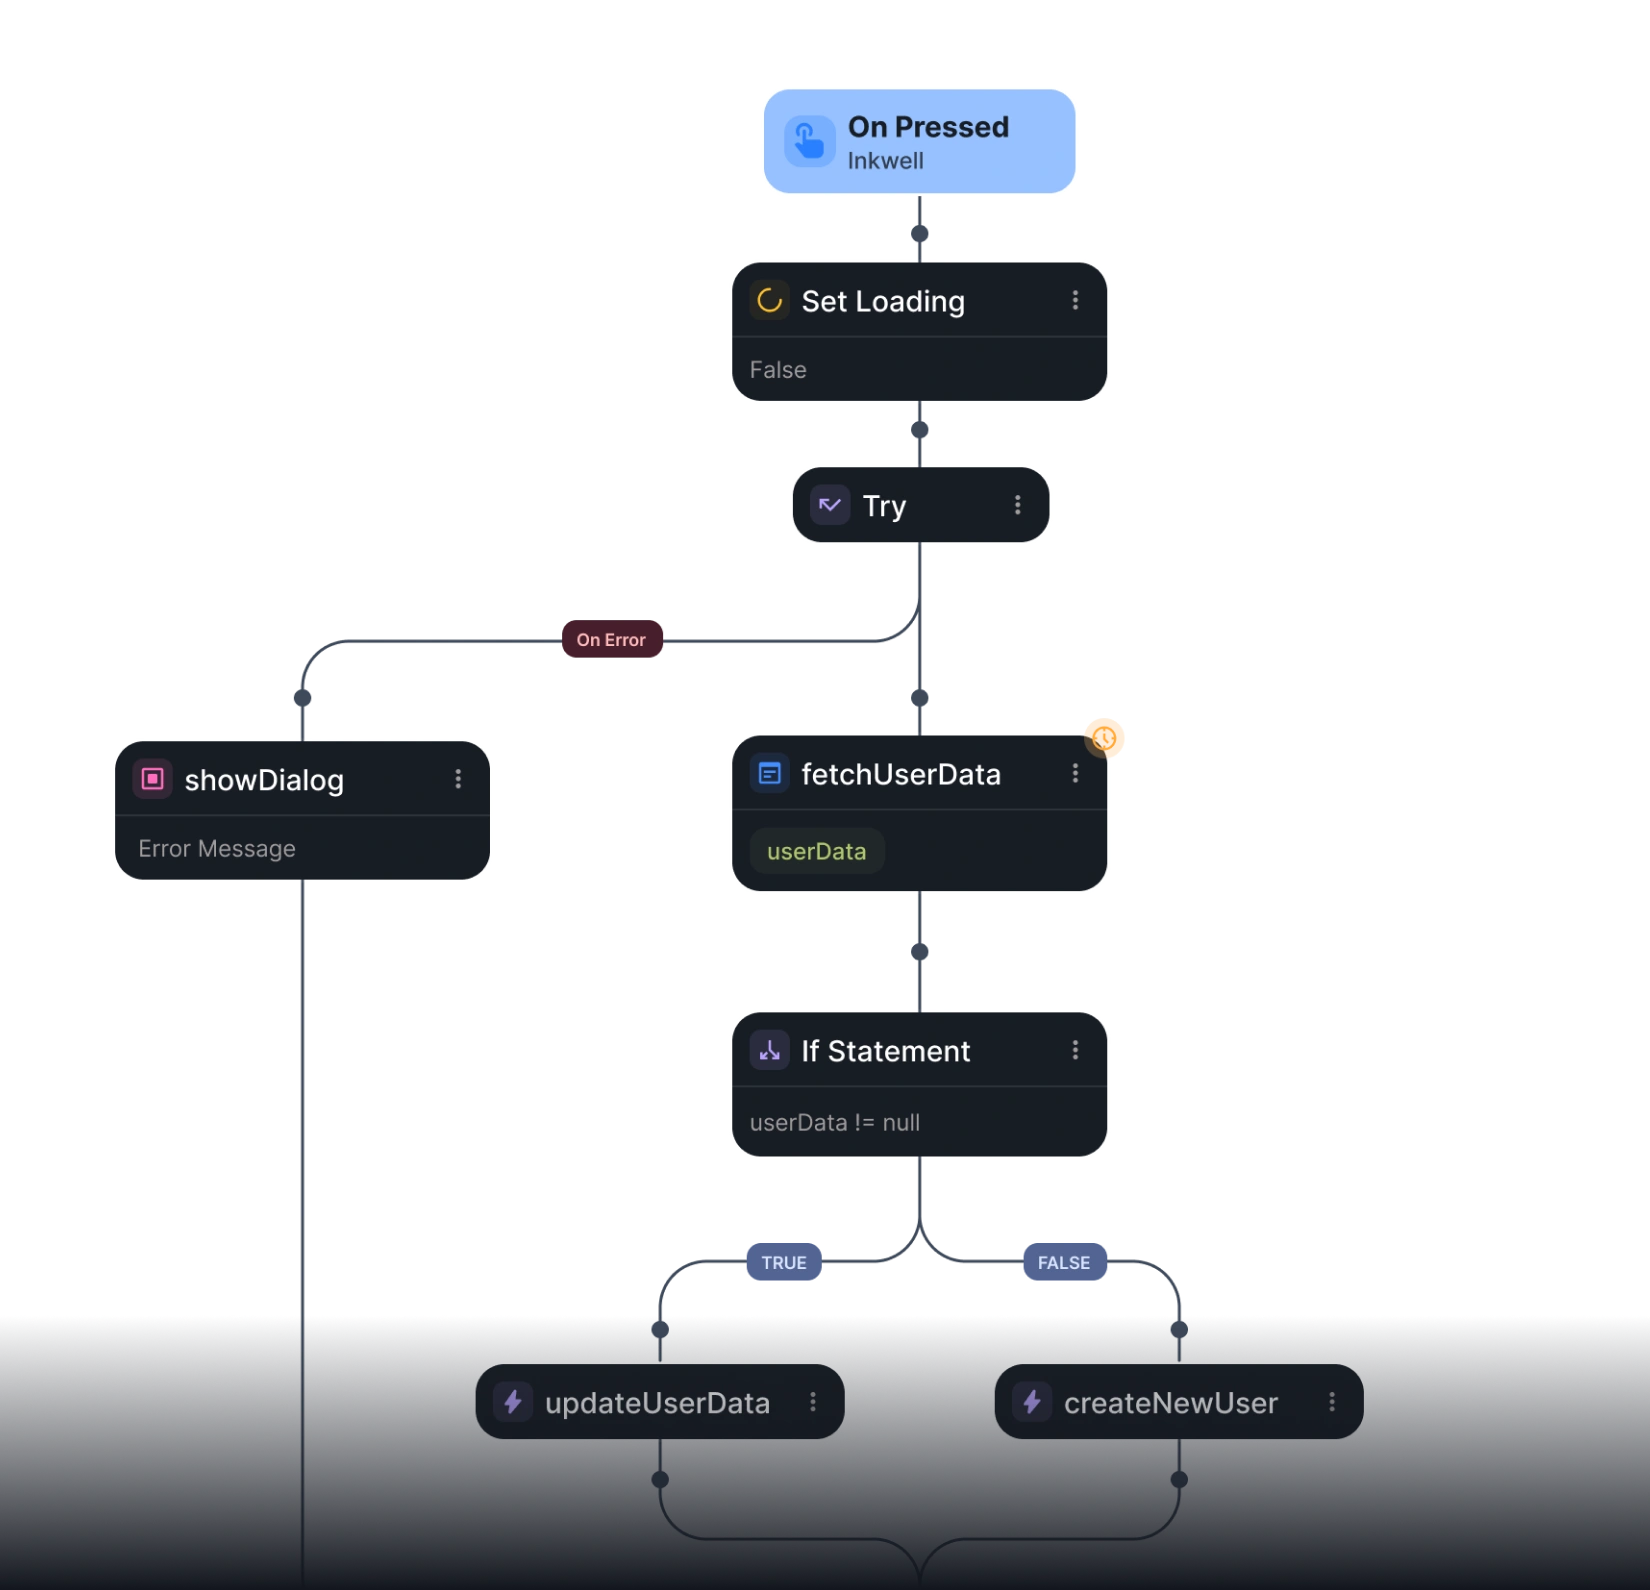Click the connector dot below Set Loading
1650x1590 pixels.
pyautogui.click(x=920, y=430)
